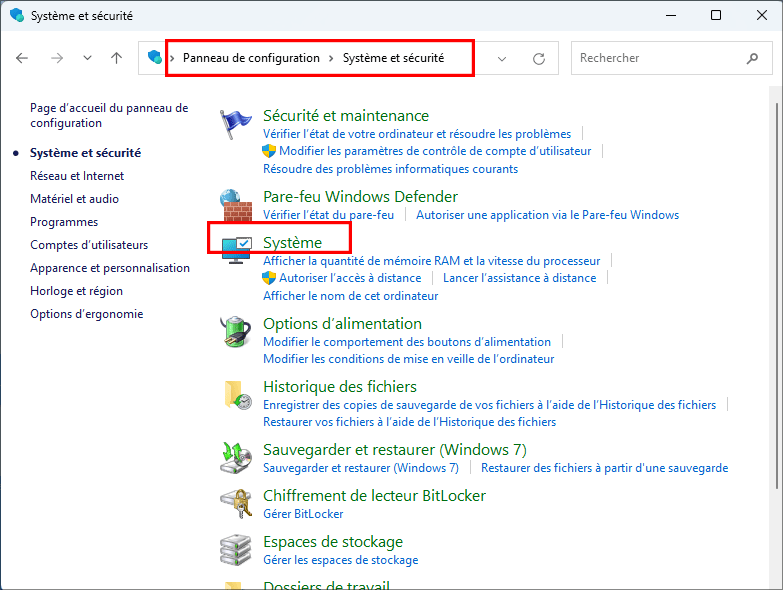Image resolution: width=783 pixels, height=590 pixels.
Task: Select Programmes in sidebar
Action: (64, 222)
